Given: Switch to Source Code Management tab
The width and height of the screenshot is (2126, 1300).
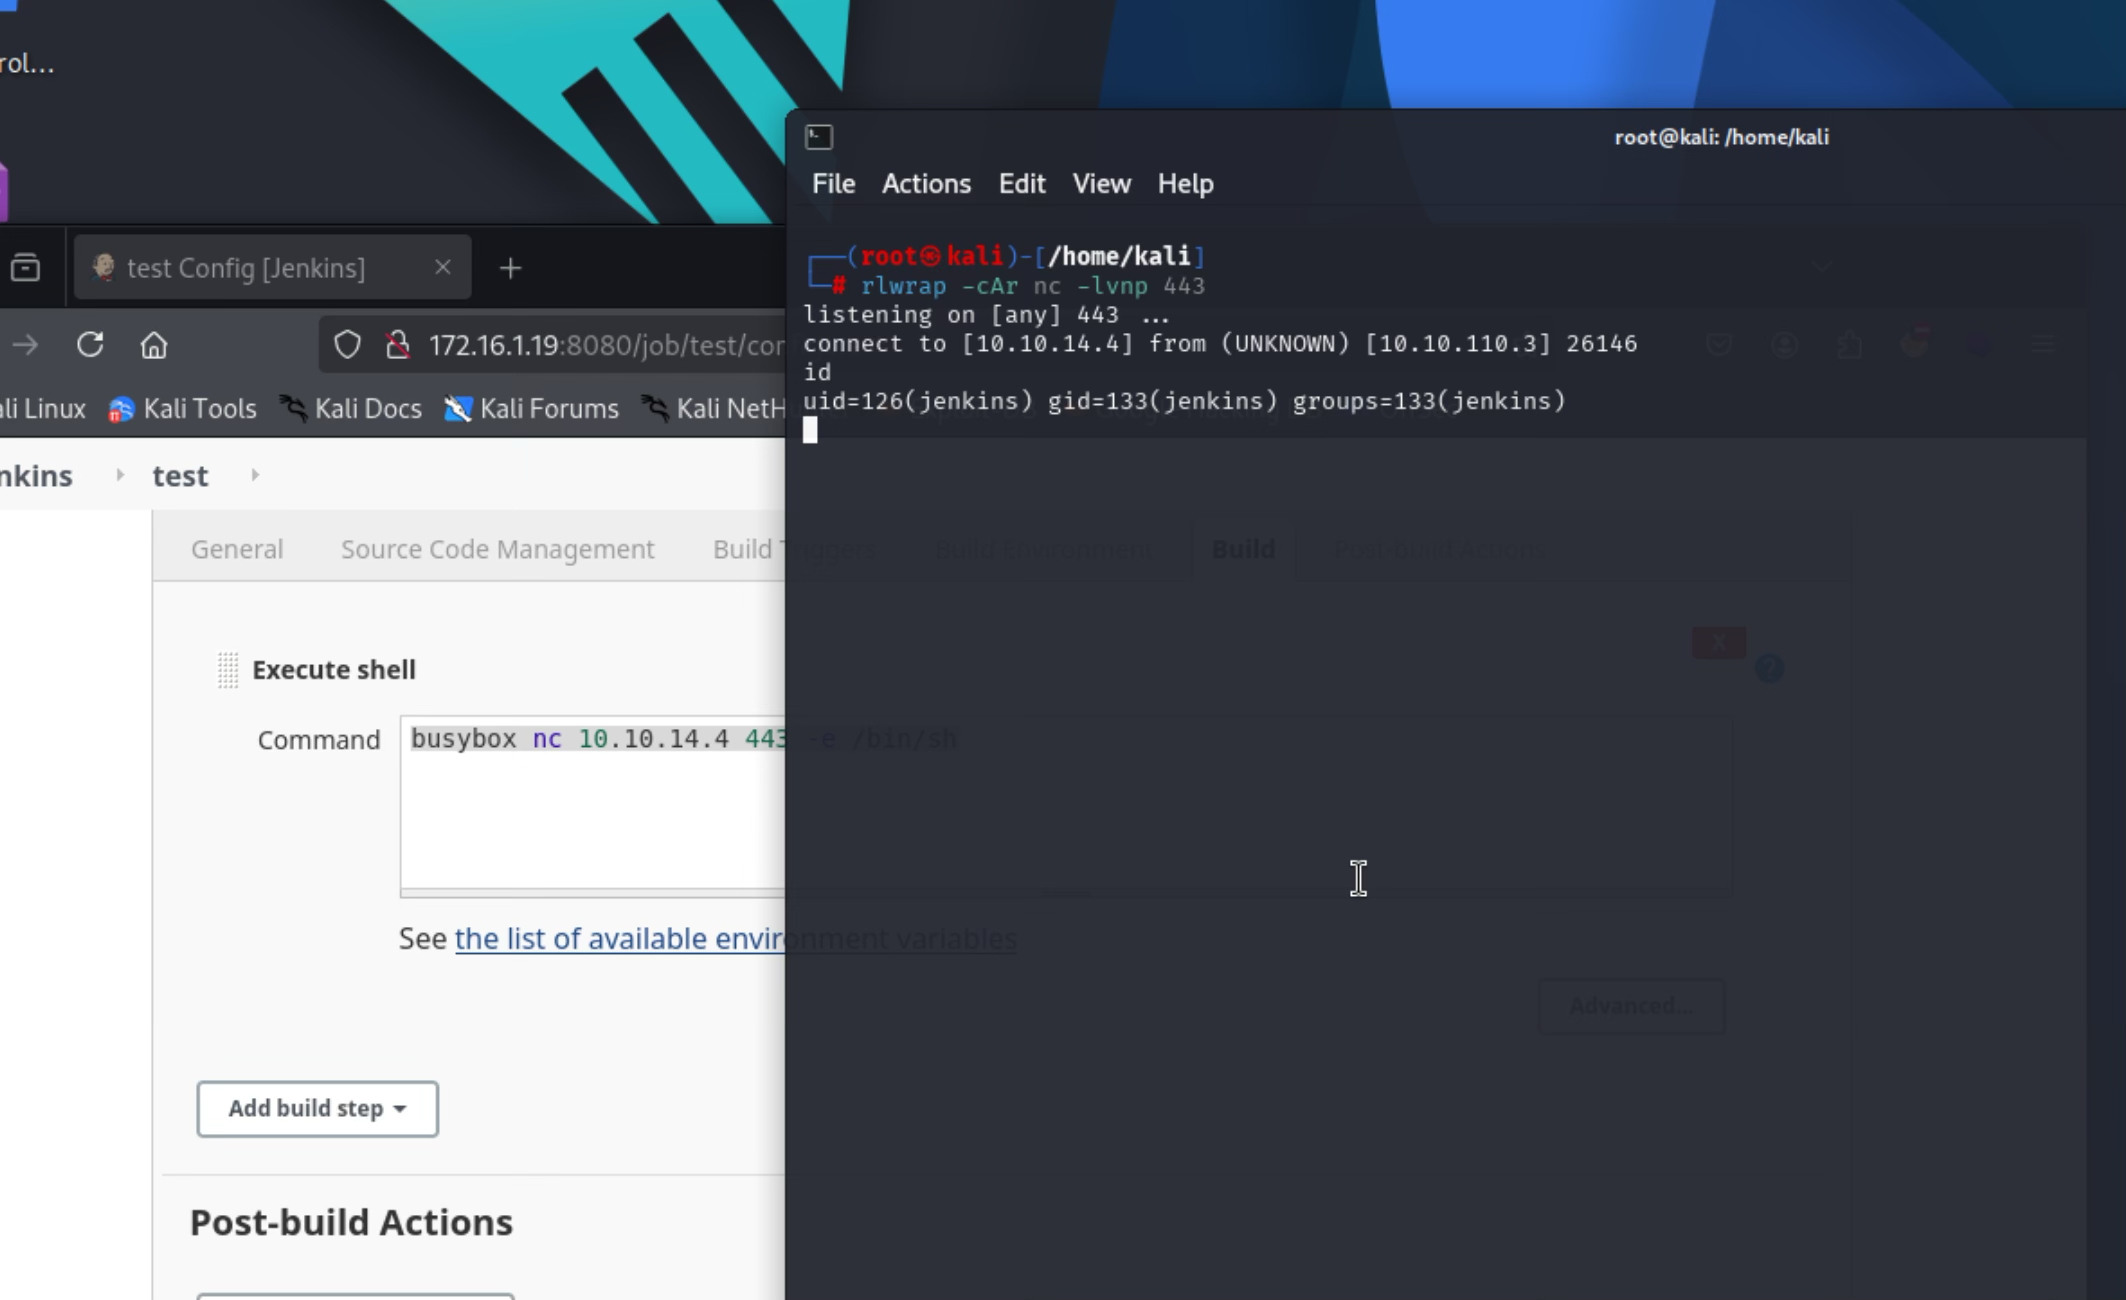Looking at the screenshot, I should pyautogui.click(x=497, y=549).
